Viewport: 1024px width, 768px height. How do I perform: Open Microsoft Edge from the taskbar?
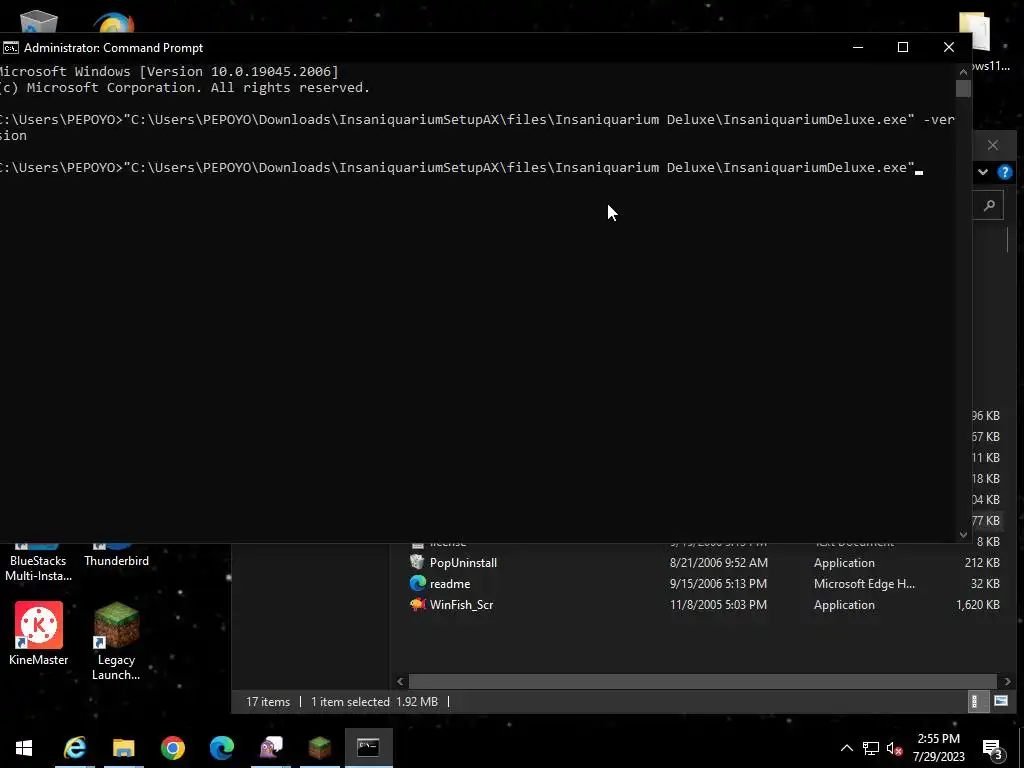click(221, 748)
